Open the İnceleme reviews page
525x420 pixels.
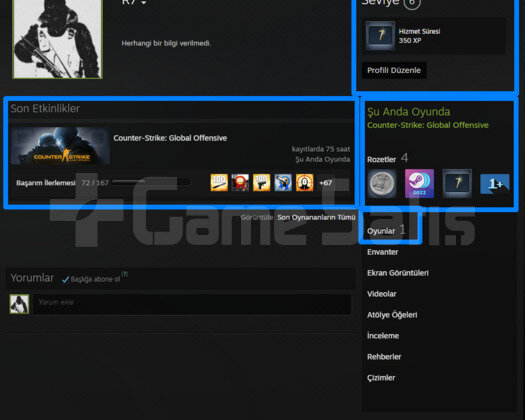click(383, 336)
